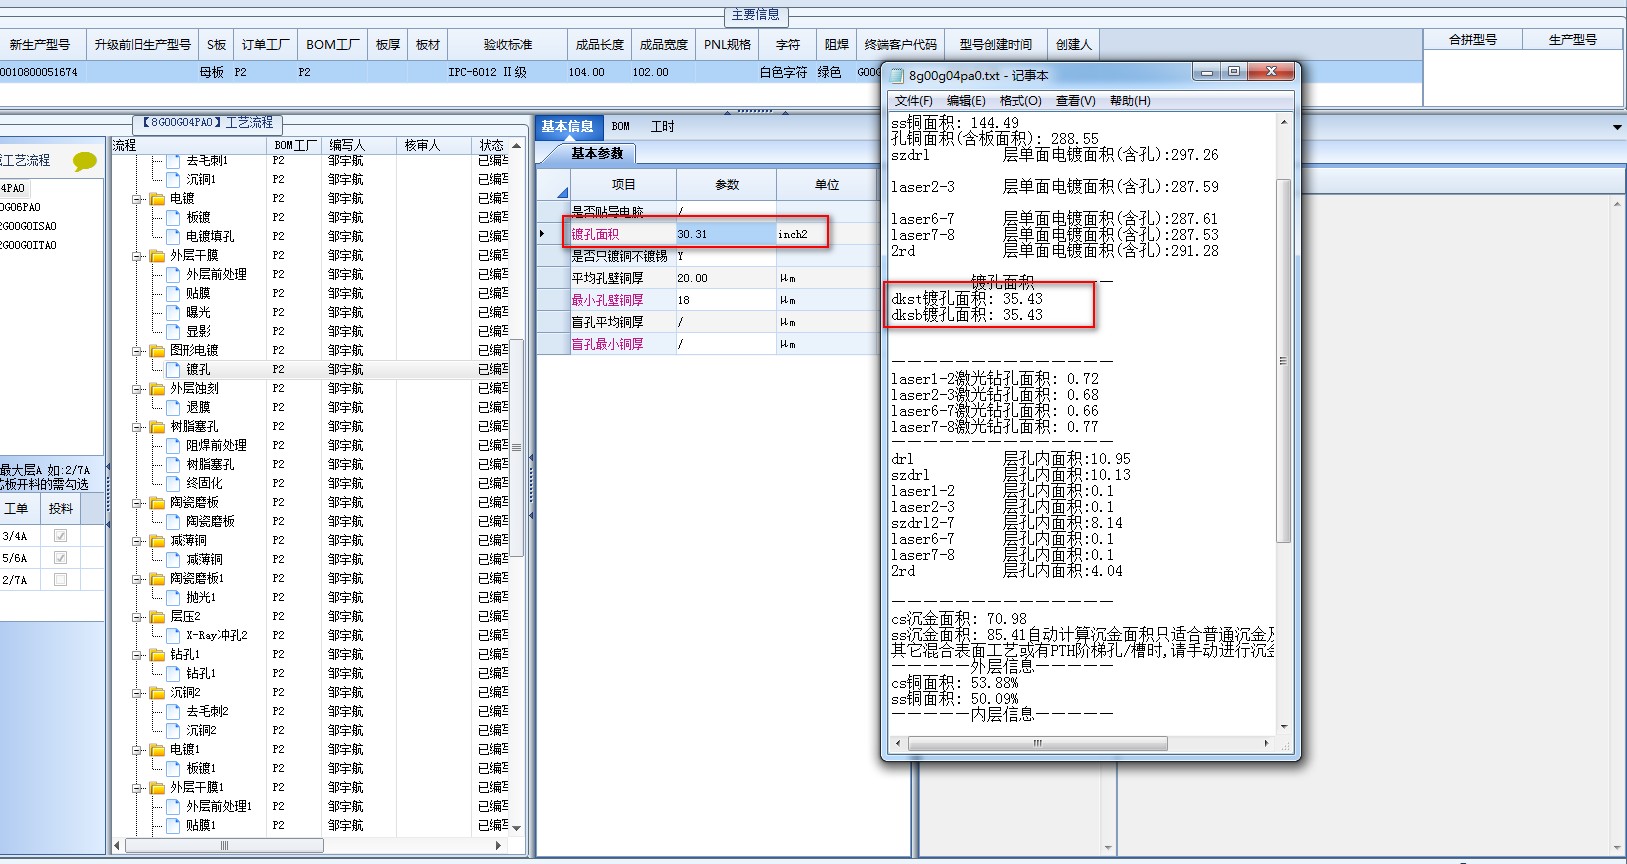Click the 钻孔1 folder icon

pyautogui.click(x=158, y=655)
